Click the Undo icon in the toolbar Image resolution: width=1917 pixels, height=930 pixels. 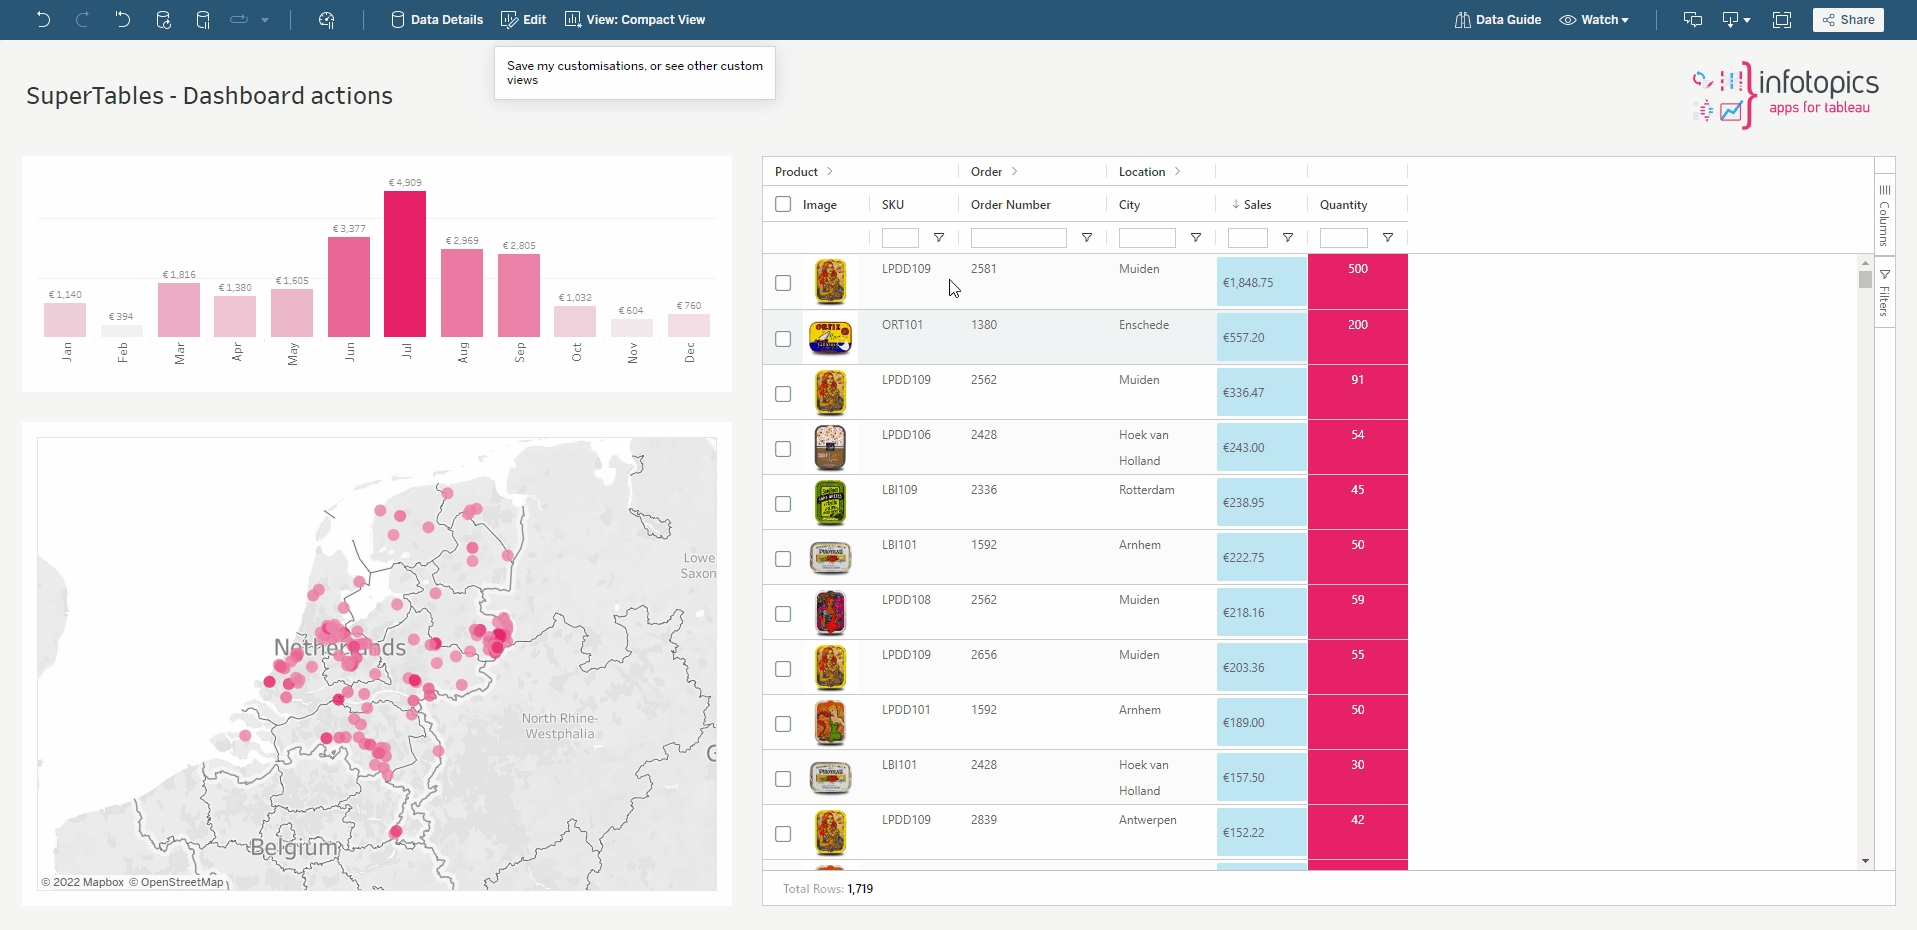pos(43,19)
